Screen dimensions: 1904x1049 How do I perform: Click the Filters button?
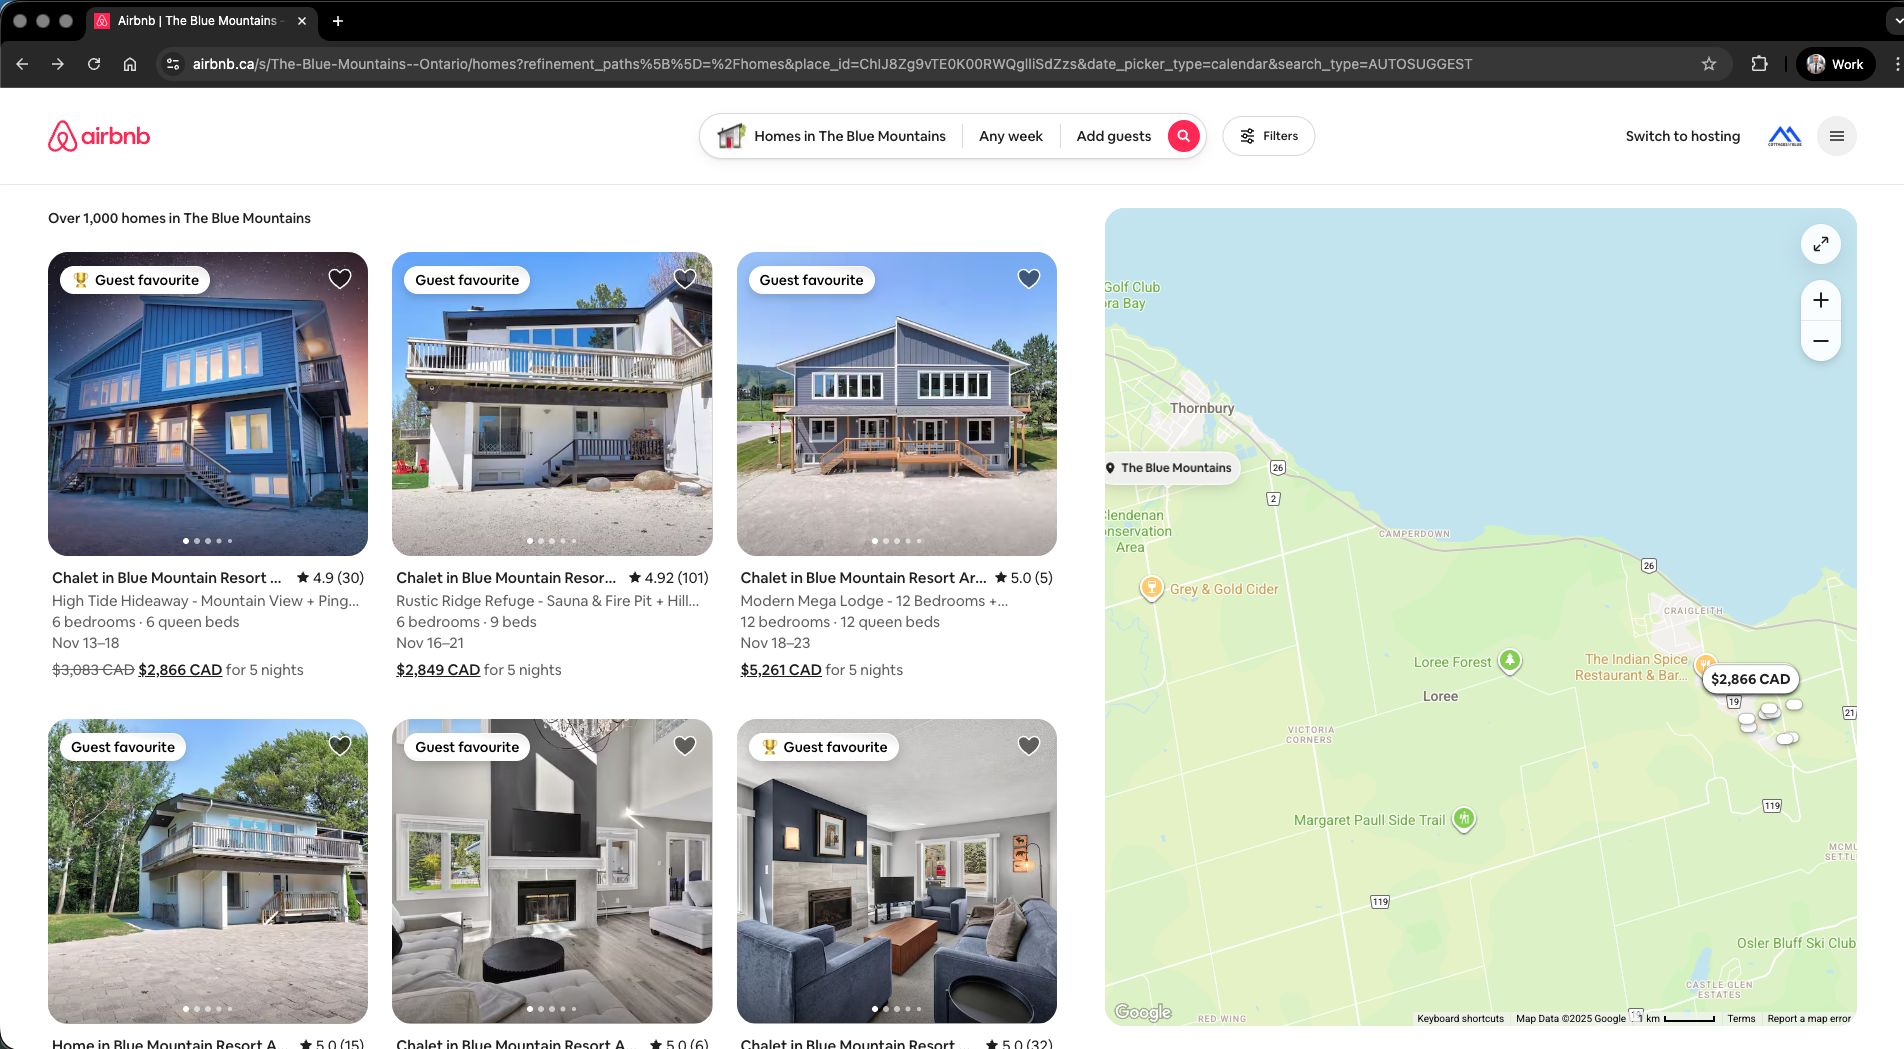point(1268,136)
